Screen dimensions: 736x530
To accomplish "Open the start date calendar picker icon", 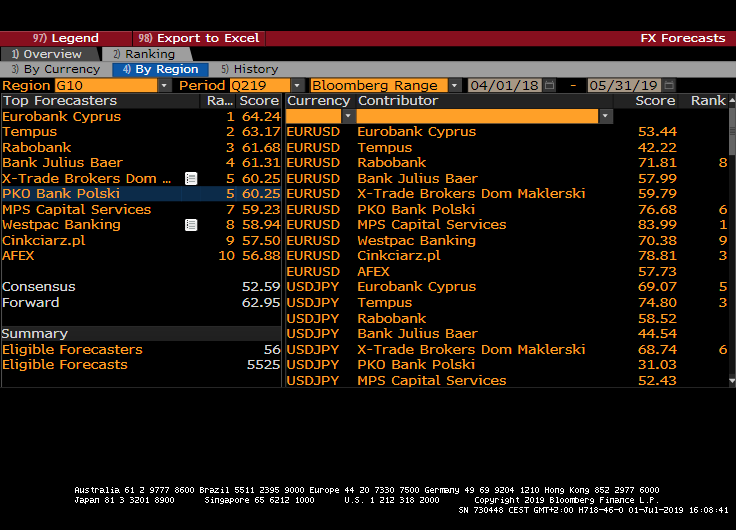I will pyautogui.click(x=549, y=86).
